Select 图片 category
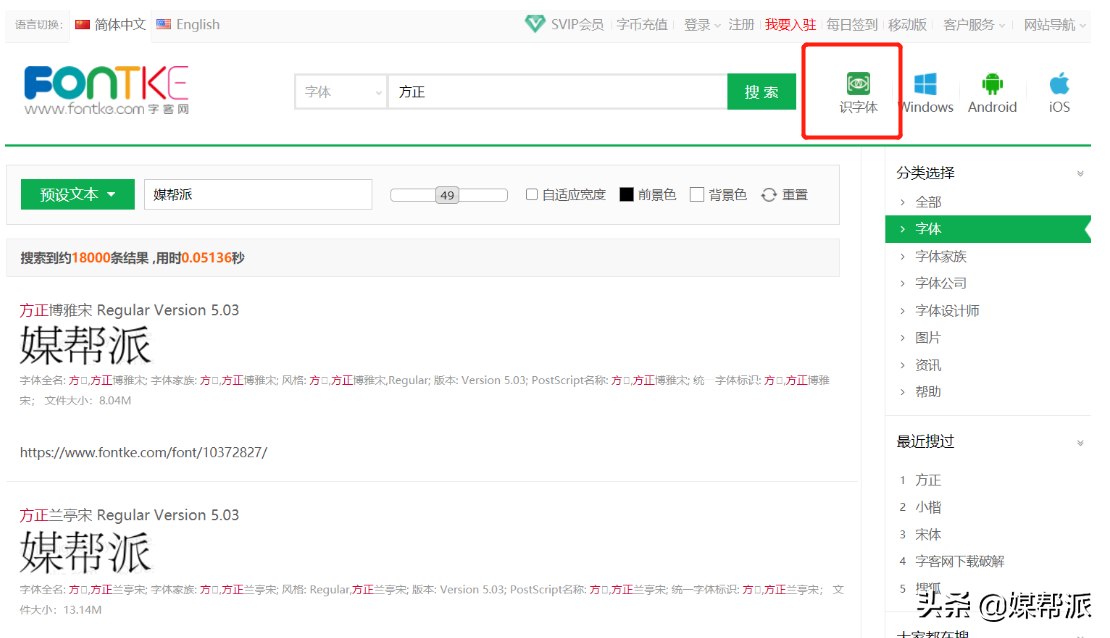The height and width of the screenshot is (638, 1110). [x=928, y=338]
